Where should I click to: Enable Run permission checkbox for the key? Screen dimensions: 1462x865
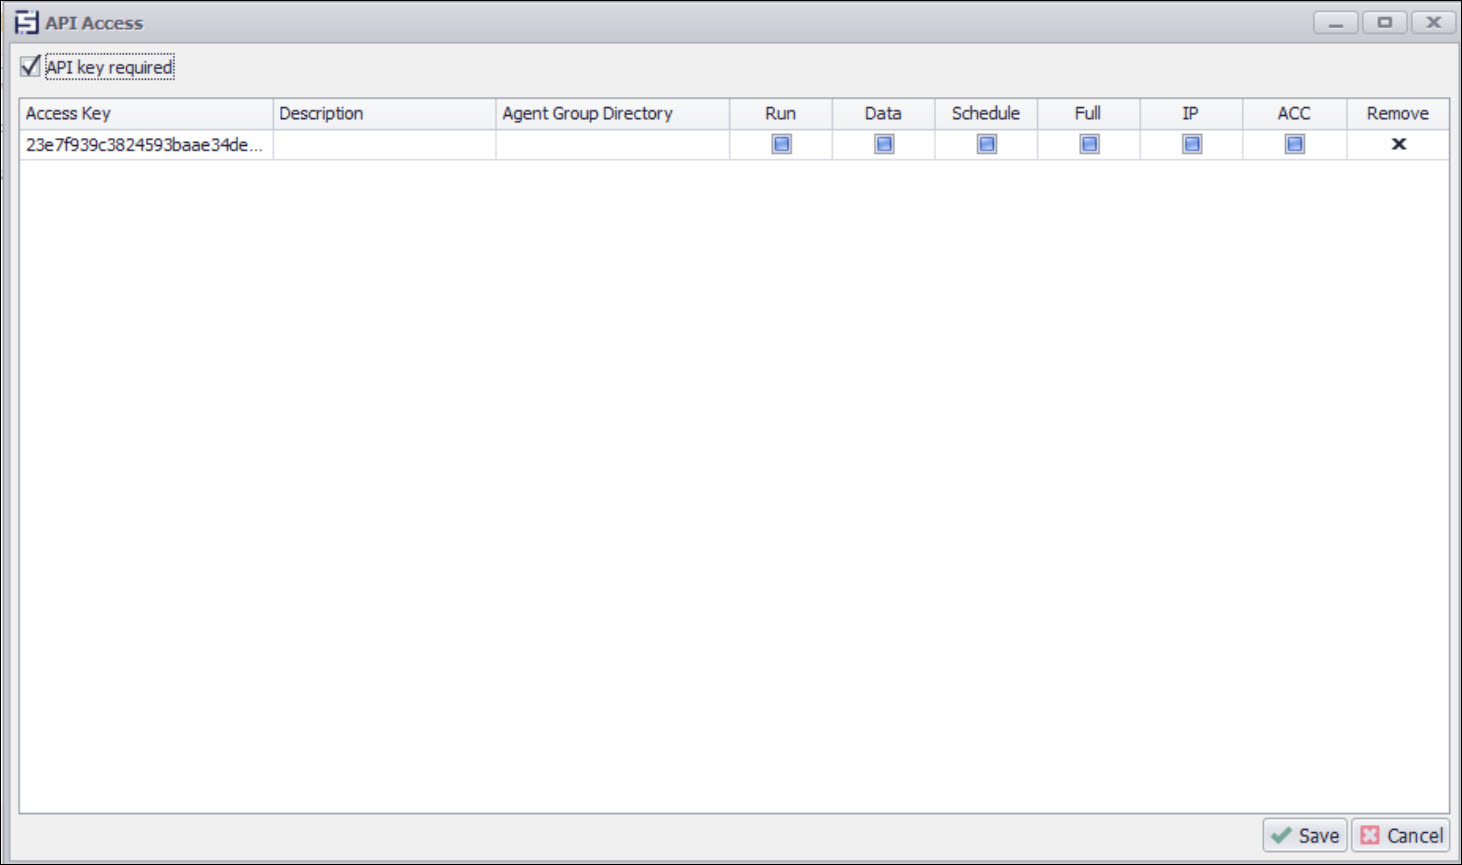click(x=781, y=144)
